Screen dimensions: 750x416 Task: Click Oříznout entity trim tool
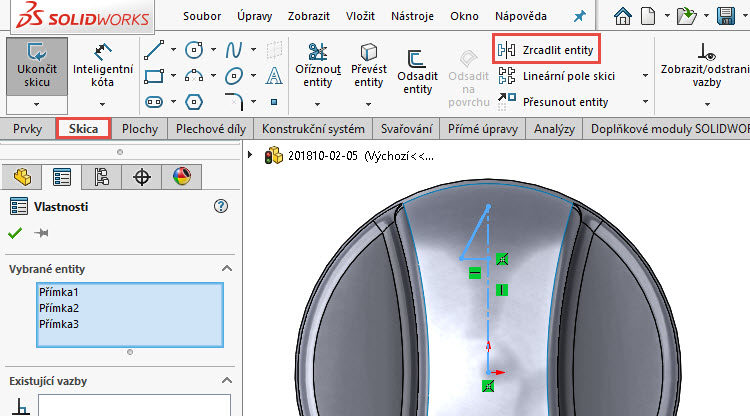click(x=318, y=66)
